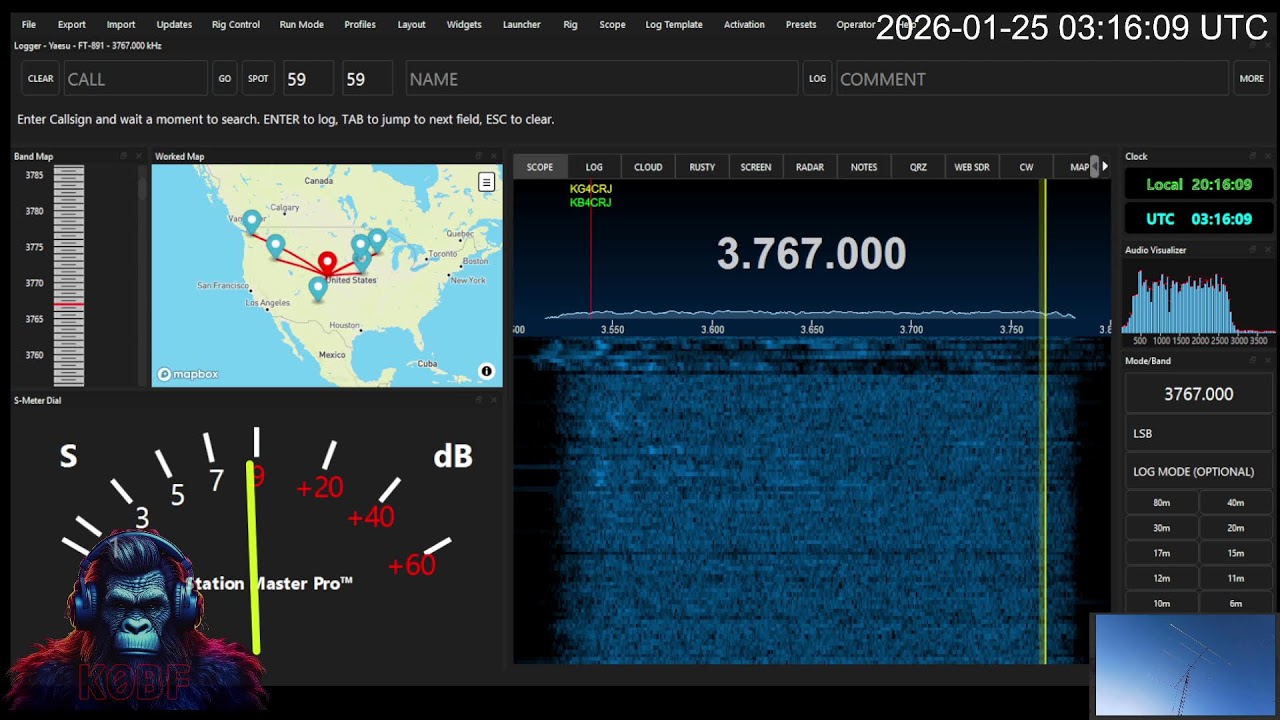Switch to the CLOUD tab
The image size is (1280, 720).
[x=648, y=167]
